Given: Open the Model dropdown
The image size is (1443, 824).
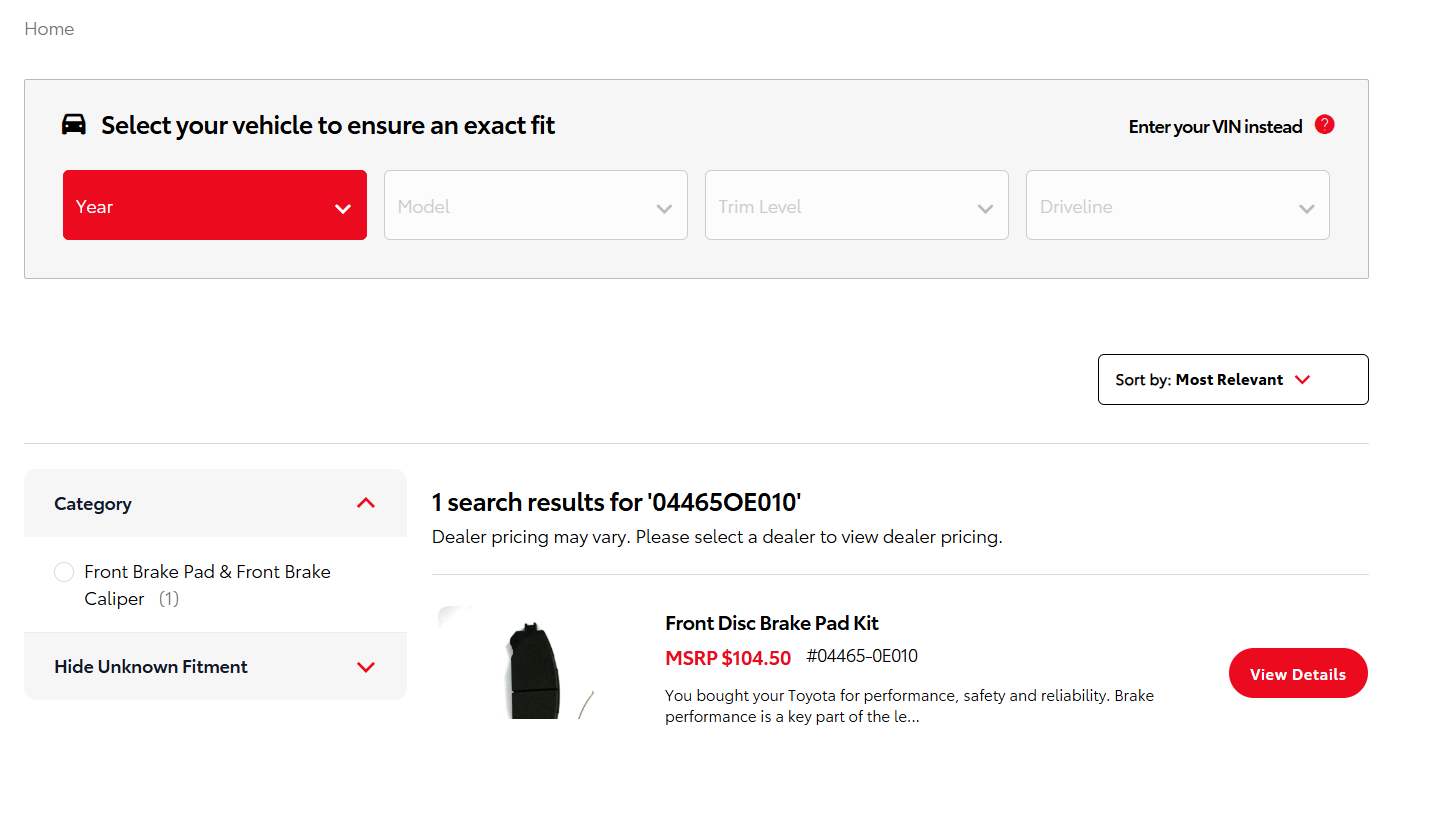Looking at the screenshot, I should (x=535, y=206).
